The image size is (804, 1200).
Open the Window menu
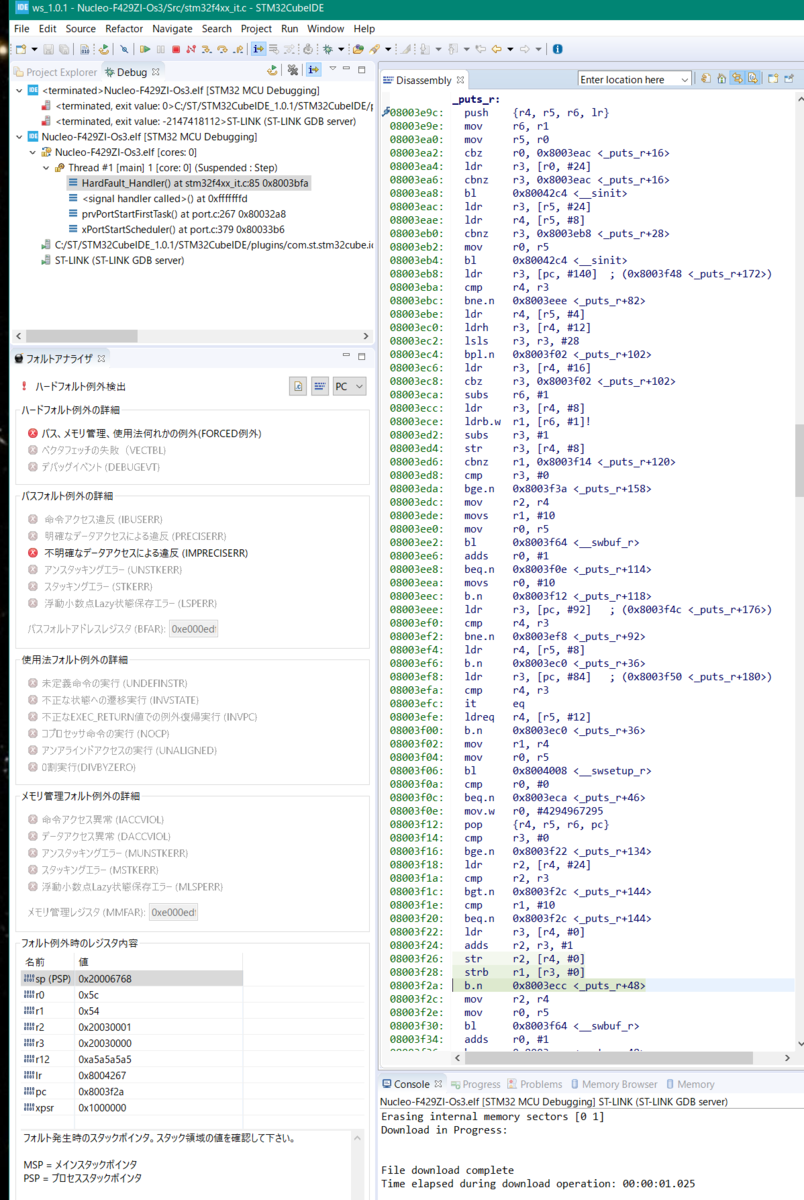[326, 29]
